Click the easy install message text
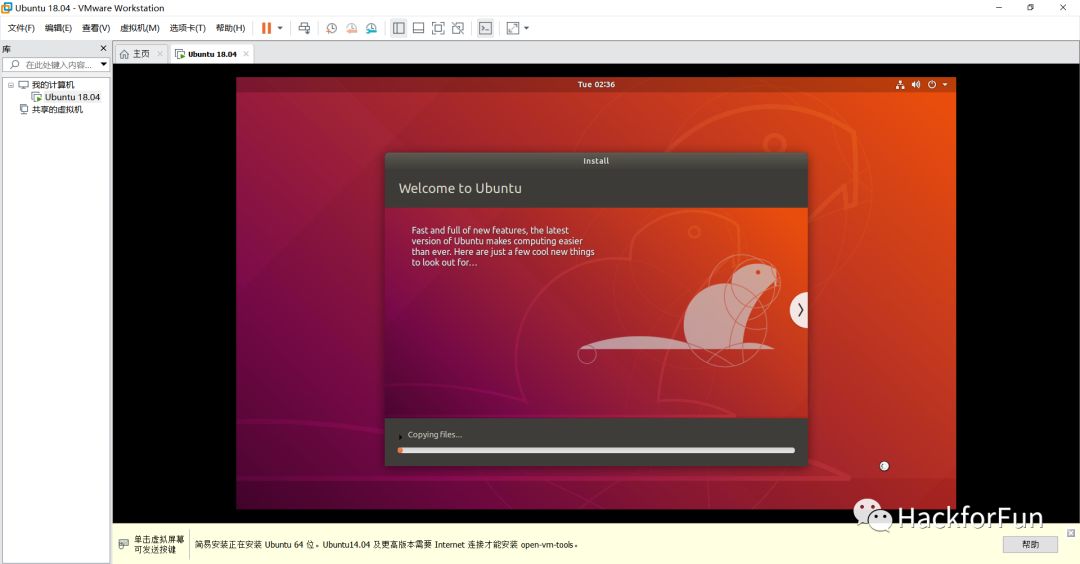 386,545
